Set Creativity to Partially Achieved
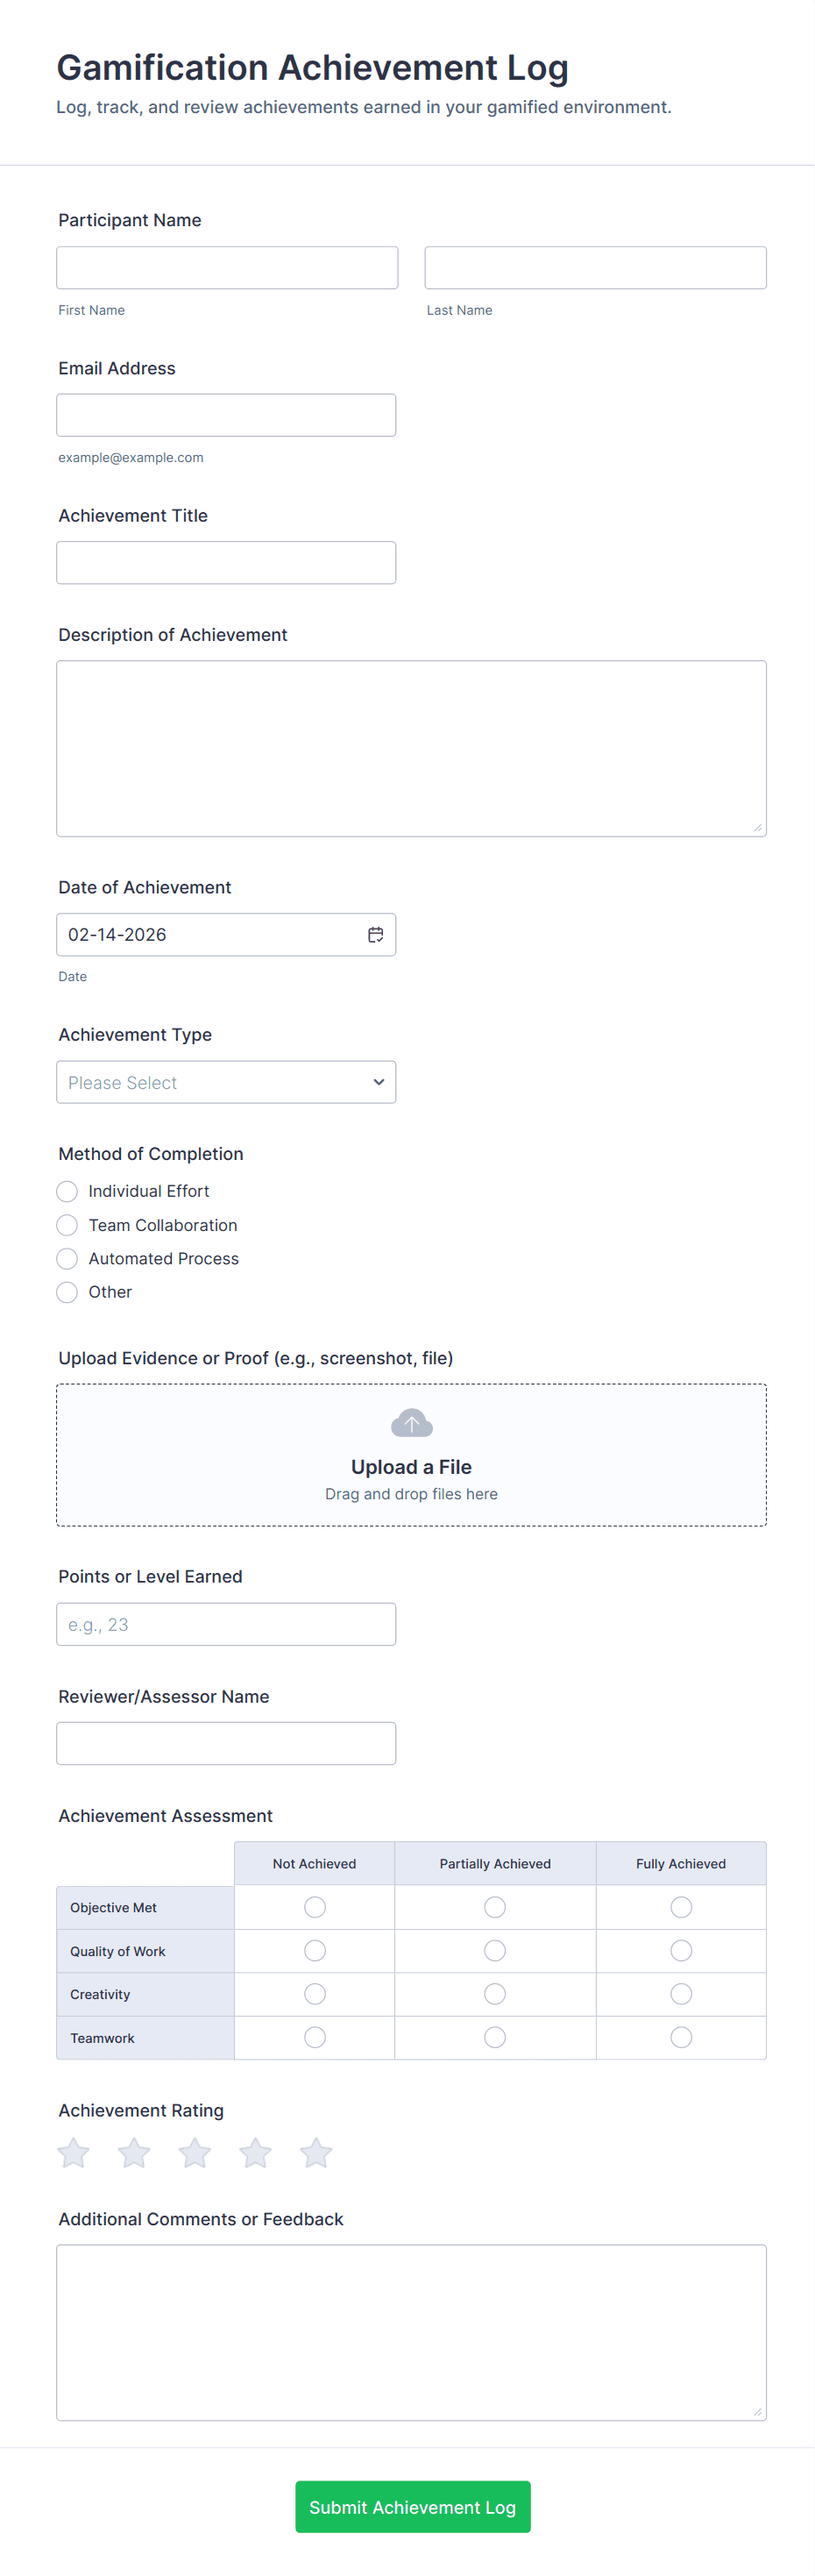Image resolution: width=815 pixels, height=2576 pixels. point(495,1994)
